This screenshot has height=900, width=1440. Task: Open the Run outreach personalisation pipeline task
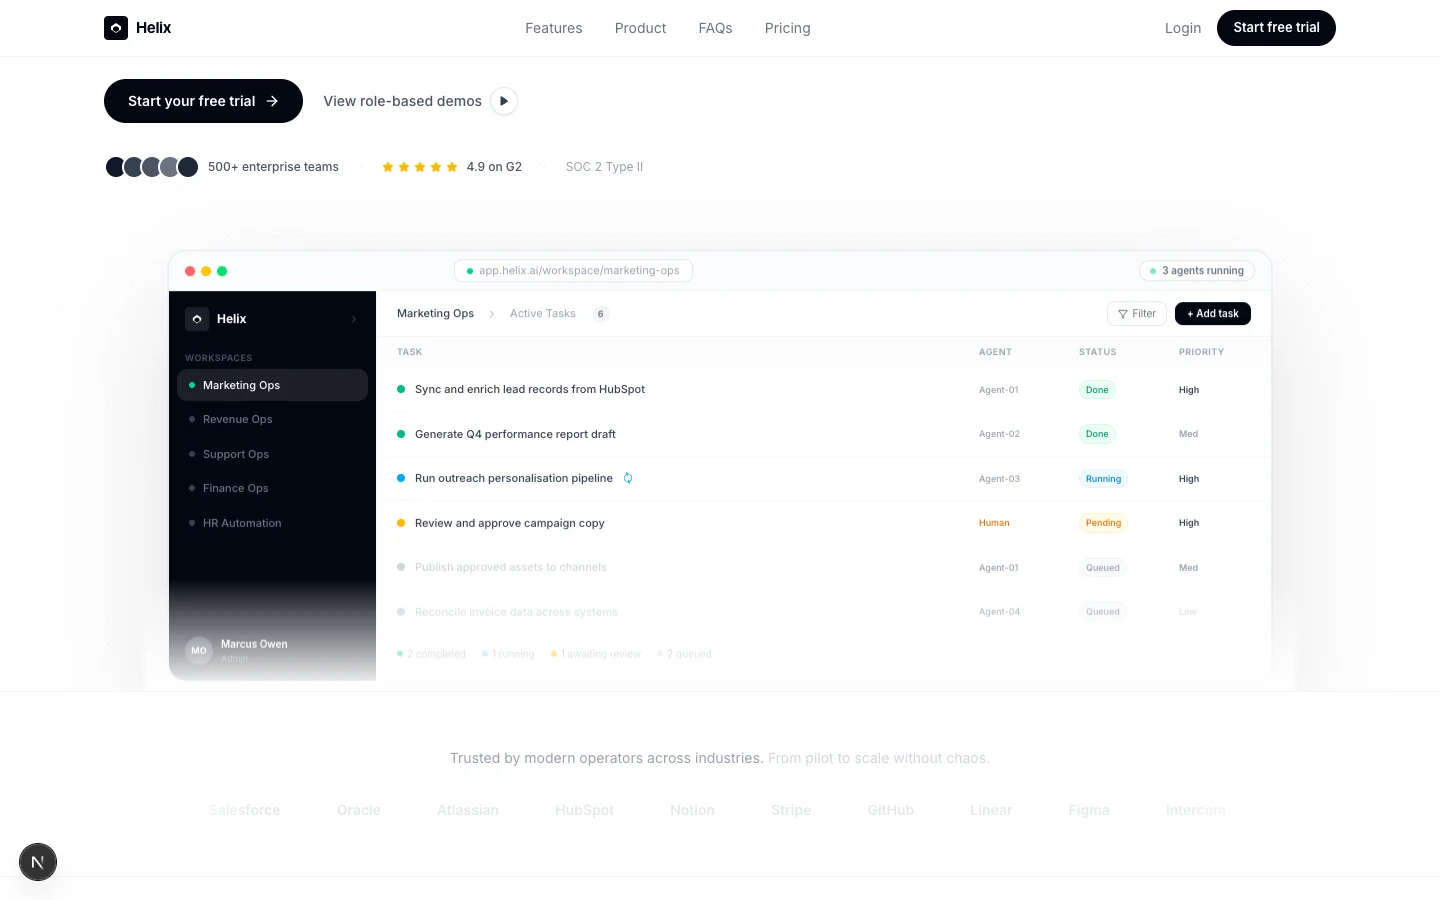[x=514, y=478]
